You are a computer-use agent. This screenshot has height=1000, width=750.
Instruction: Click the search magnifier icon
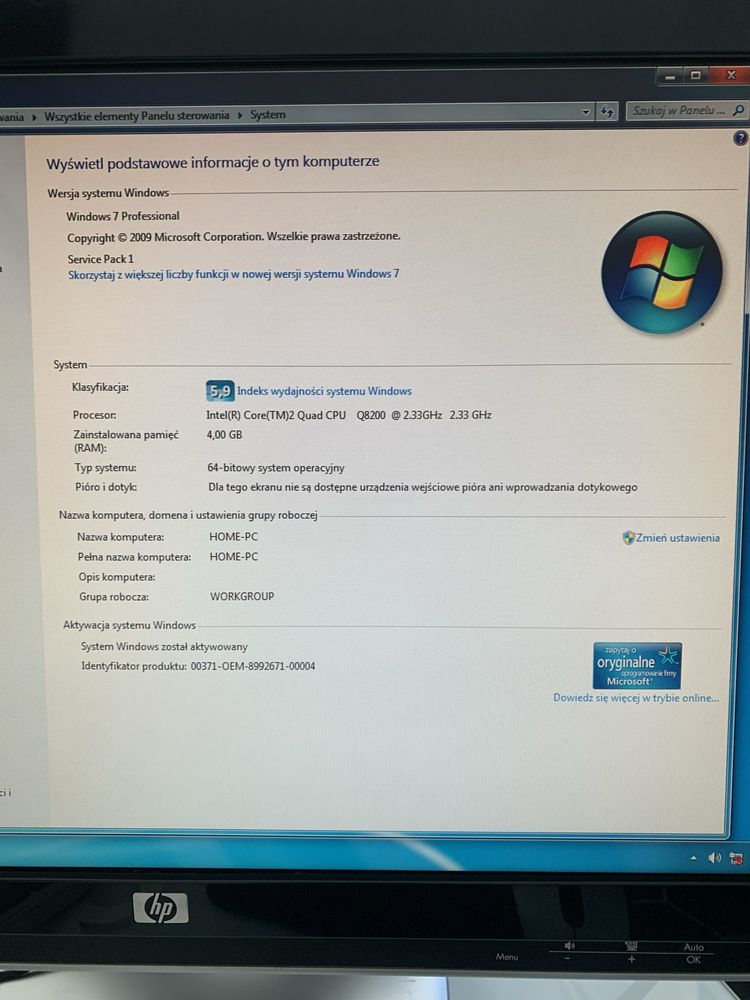pyautogui.click(x=739, y=110)
